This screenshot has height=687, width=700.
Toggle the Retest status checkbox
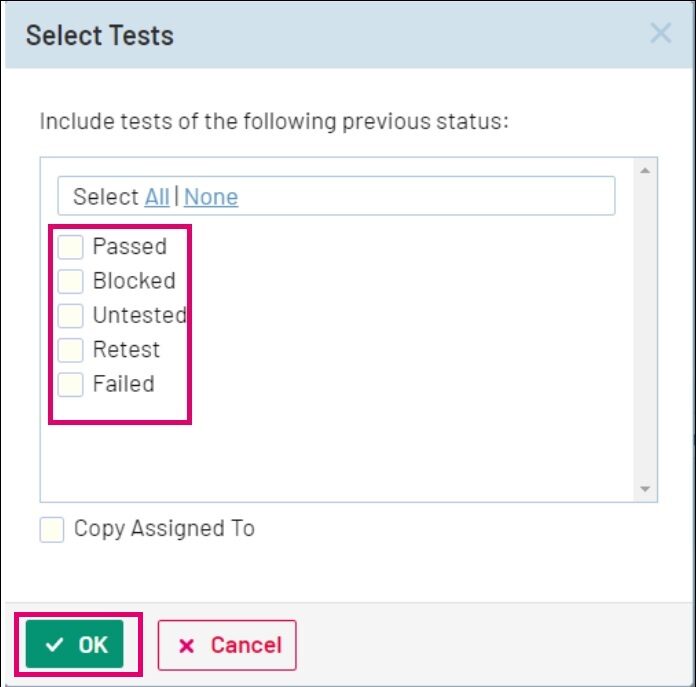(71, 350)
